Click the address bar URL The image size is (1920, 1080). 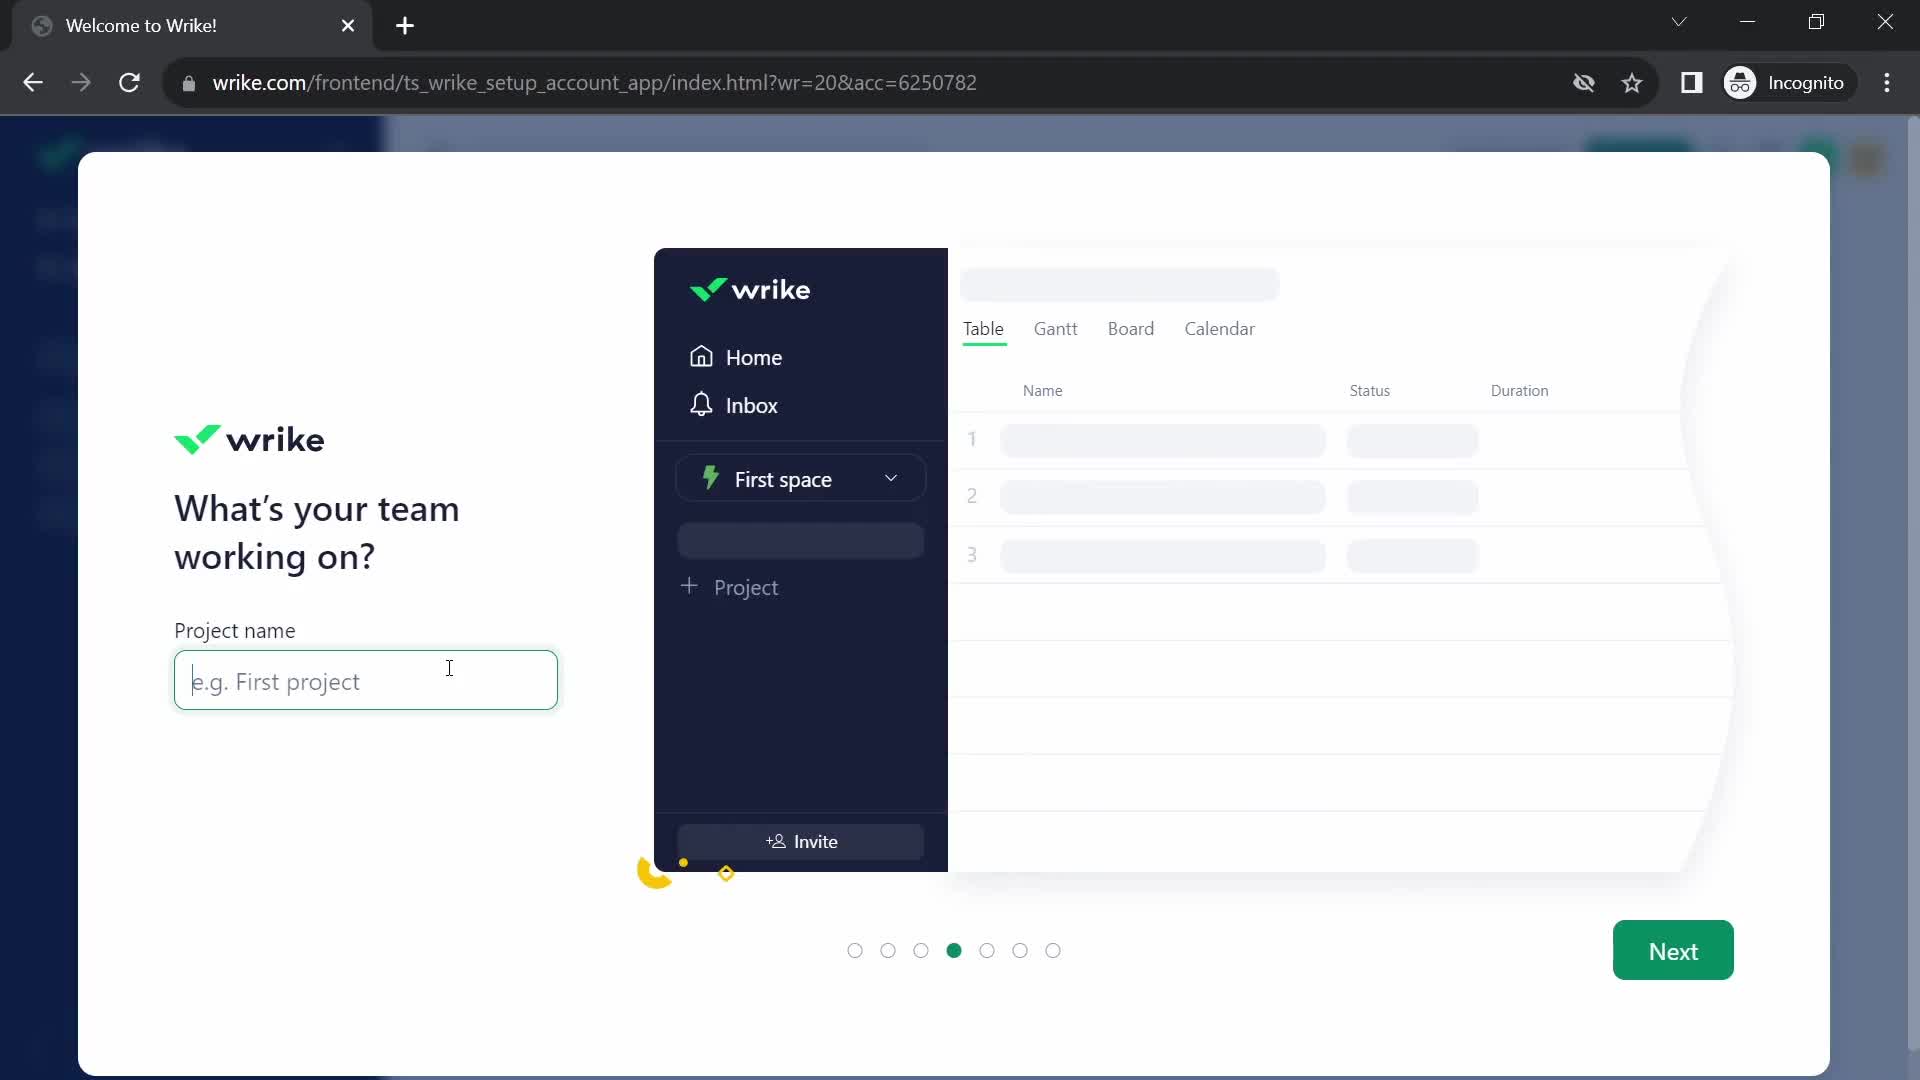pos(595,83)
